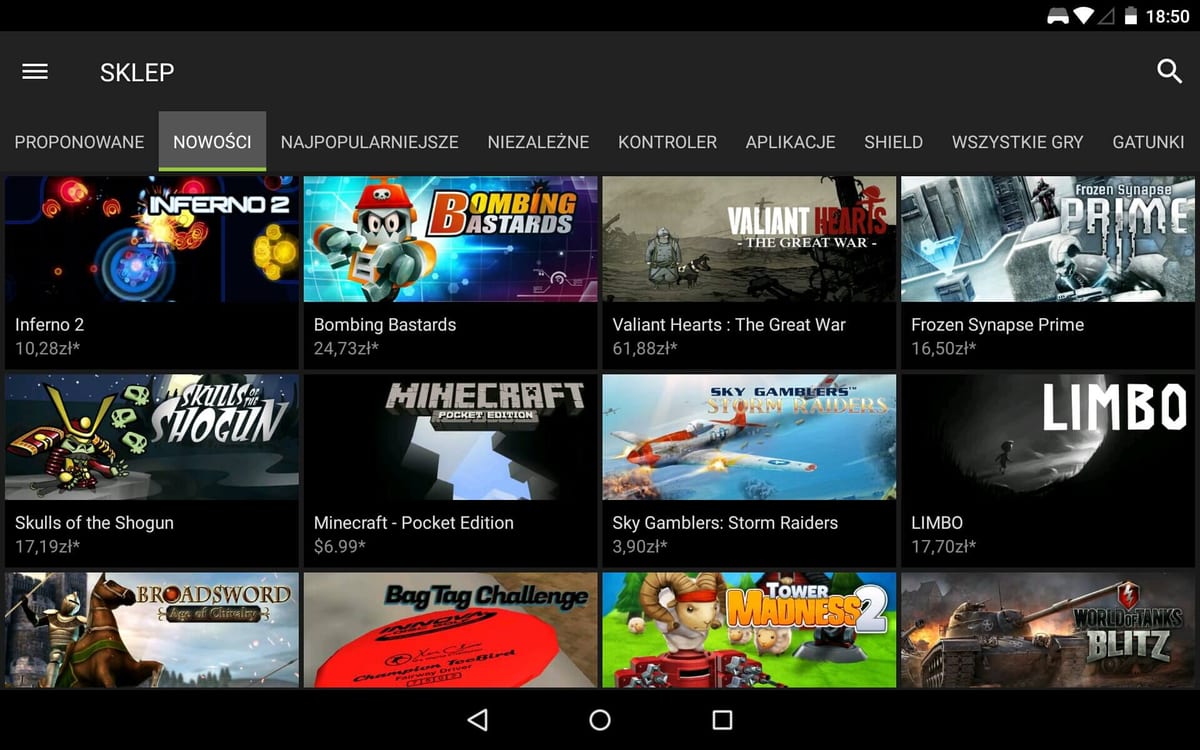Click the 3,90zł* Sky Gamblers price
Image resolution: width=1200 pixels, height=750 pixels.
[640, 547]
